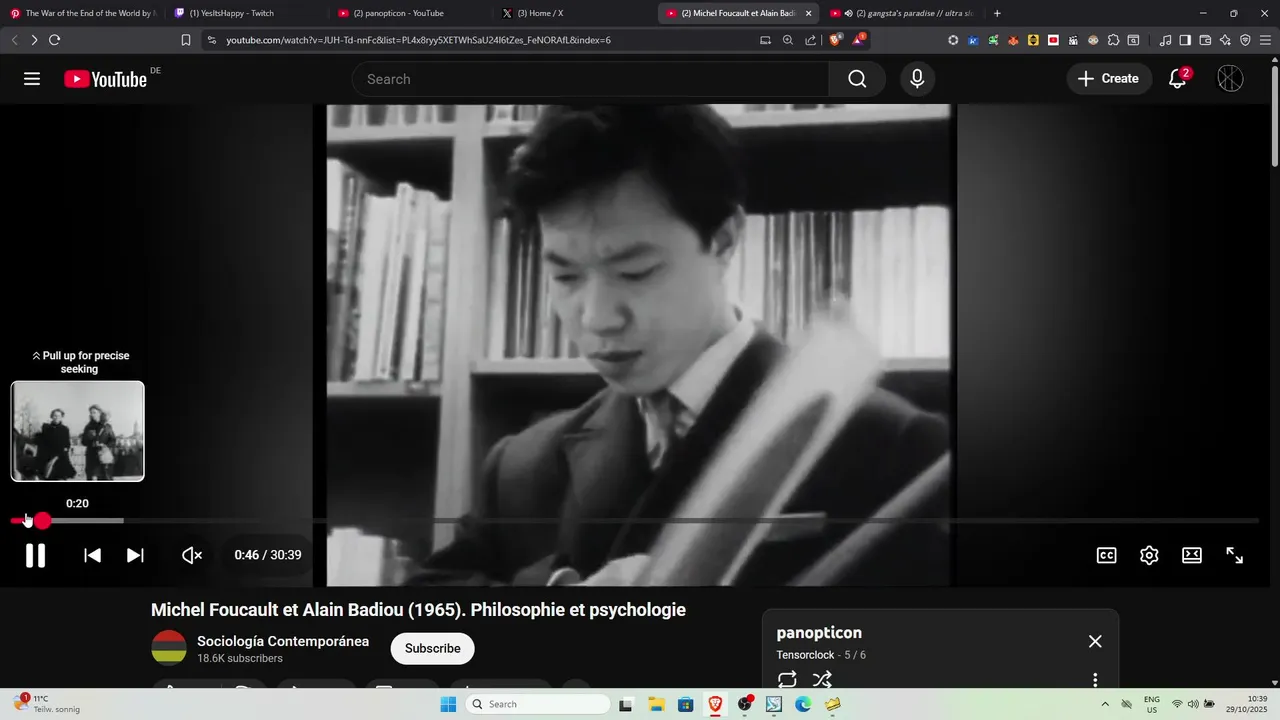Open Brave Shields lion icon
Image resolution: width=1280 pixels, height=720 pixels.
(x=836, y=40)
